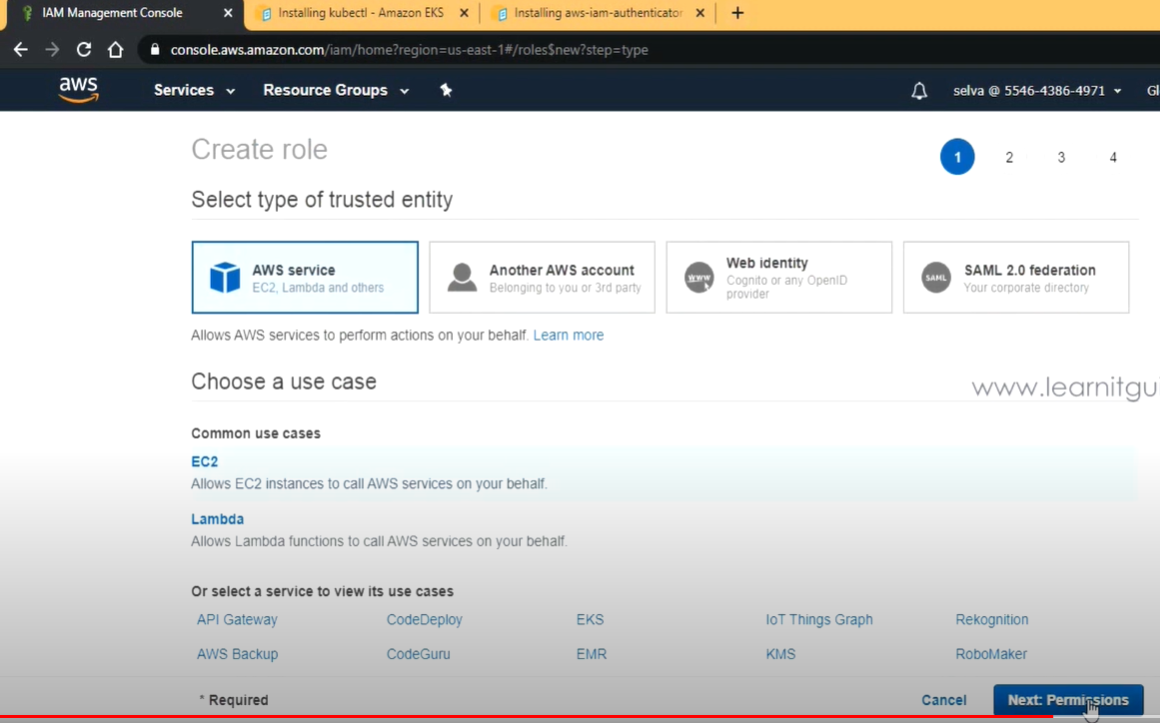Switch to the Installing kubectl - Amazon EKS tab

[x=361, y=13]
